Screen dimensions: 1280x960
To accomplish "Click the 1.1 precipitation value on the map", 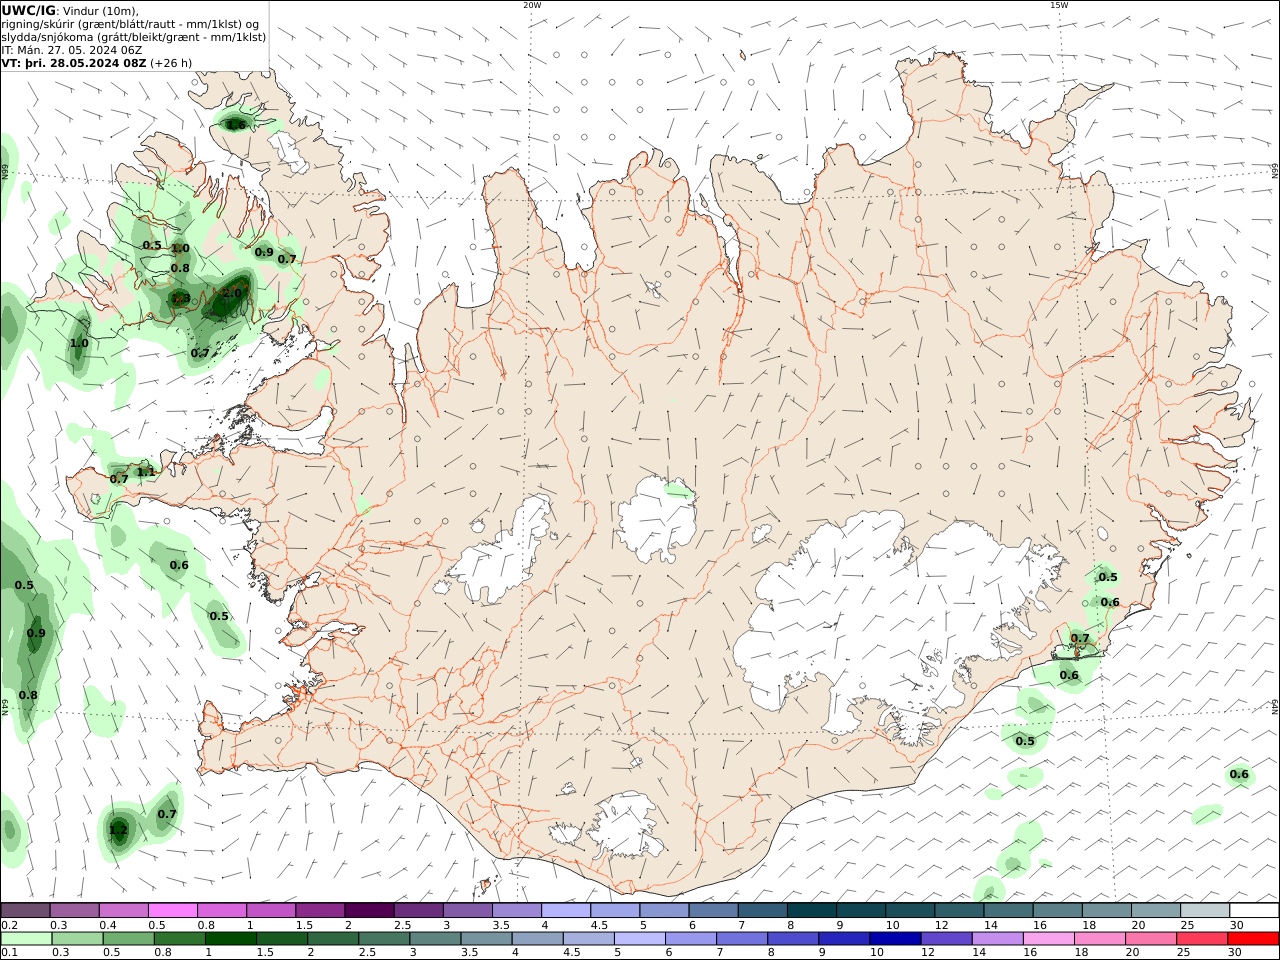I will 146,472.
